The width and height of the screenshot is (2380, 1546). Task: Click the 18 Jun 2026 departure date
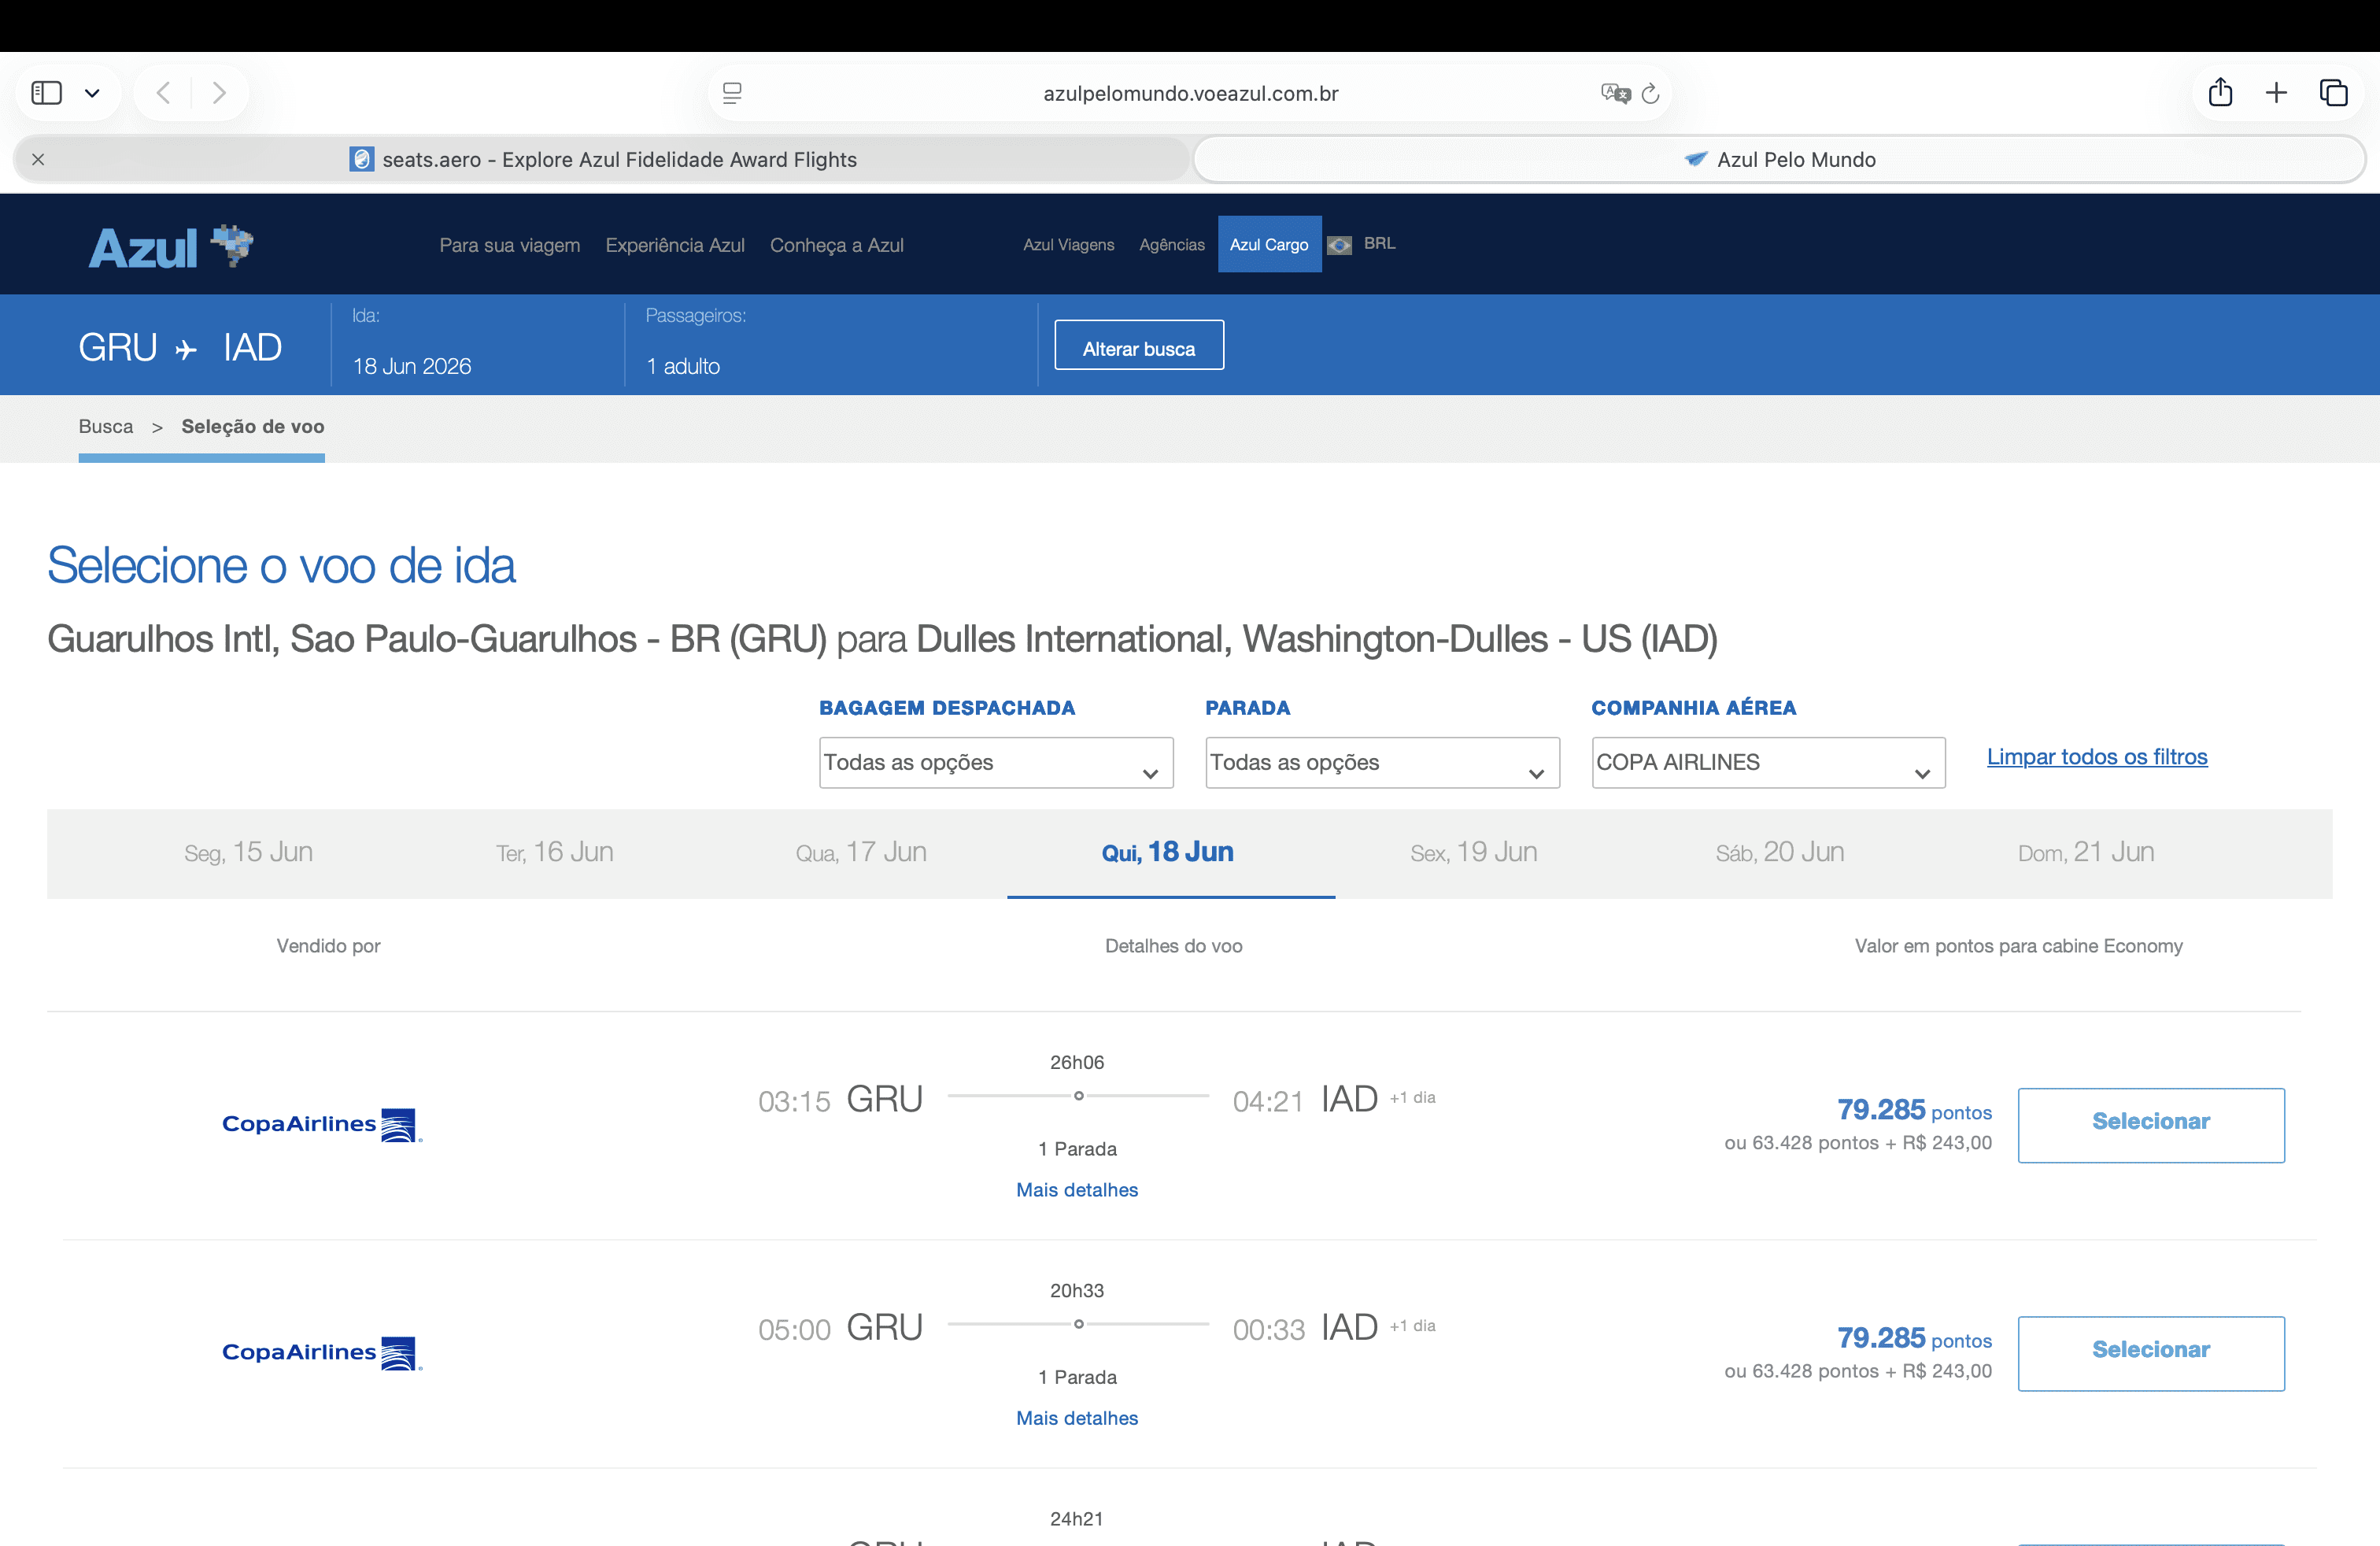(x=412, y=366)
